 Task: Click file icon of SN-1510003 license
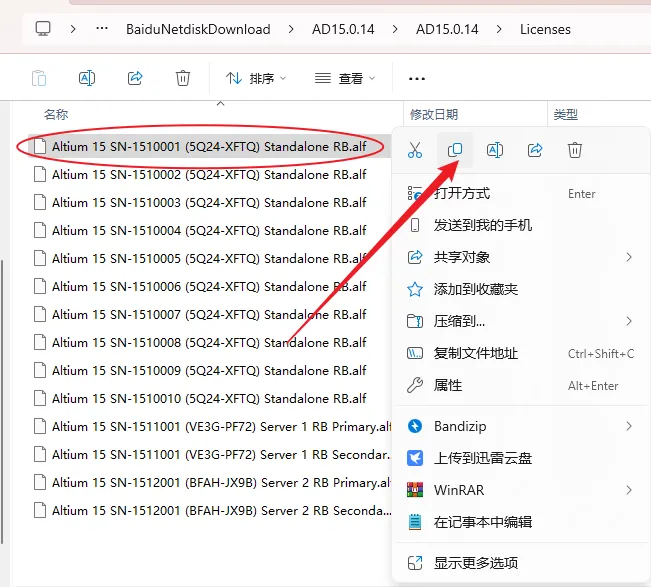(x=40, y=203)
